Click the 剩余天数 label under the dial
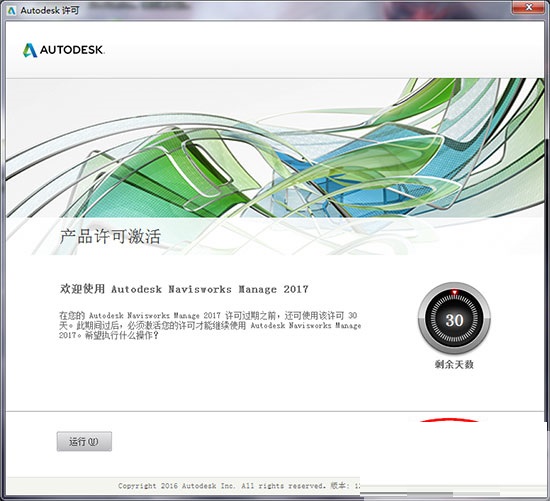Image resolution: width=550 pixels, height=501 pixels. (x=454, y=364)
